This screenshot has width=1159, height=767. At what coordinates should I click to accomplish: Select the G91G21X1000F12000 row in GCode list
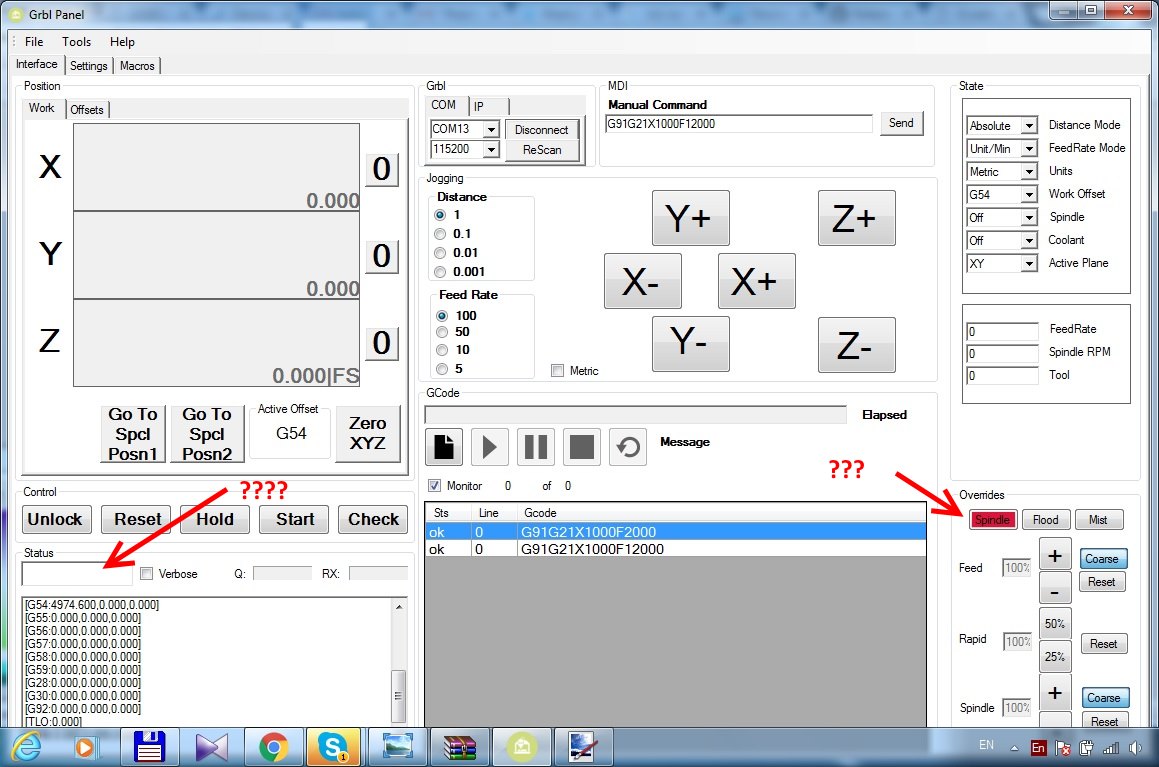click(675, 549)
